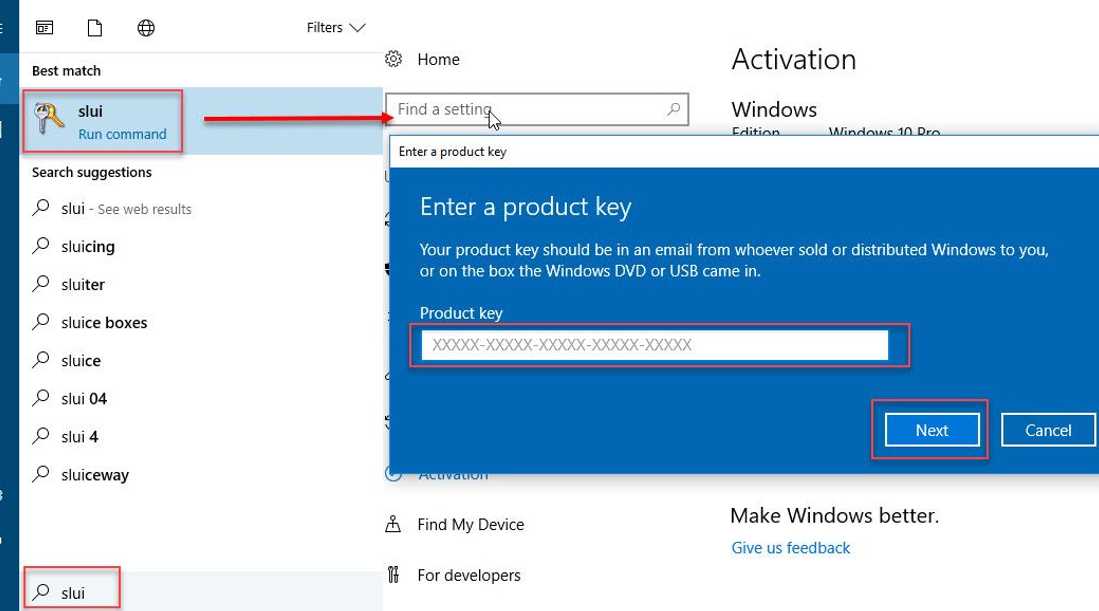
Task: Open the Filters dropdown
Action: [336, 27]
